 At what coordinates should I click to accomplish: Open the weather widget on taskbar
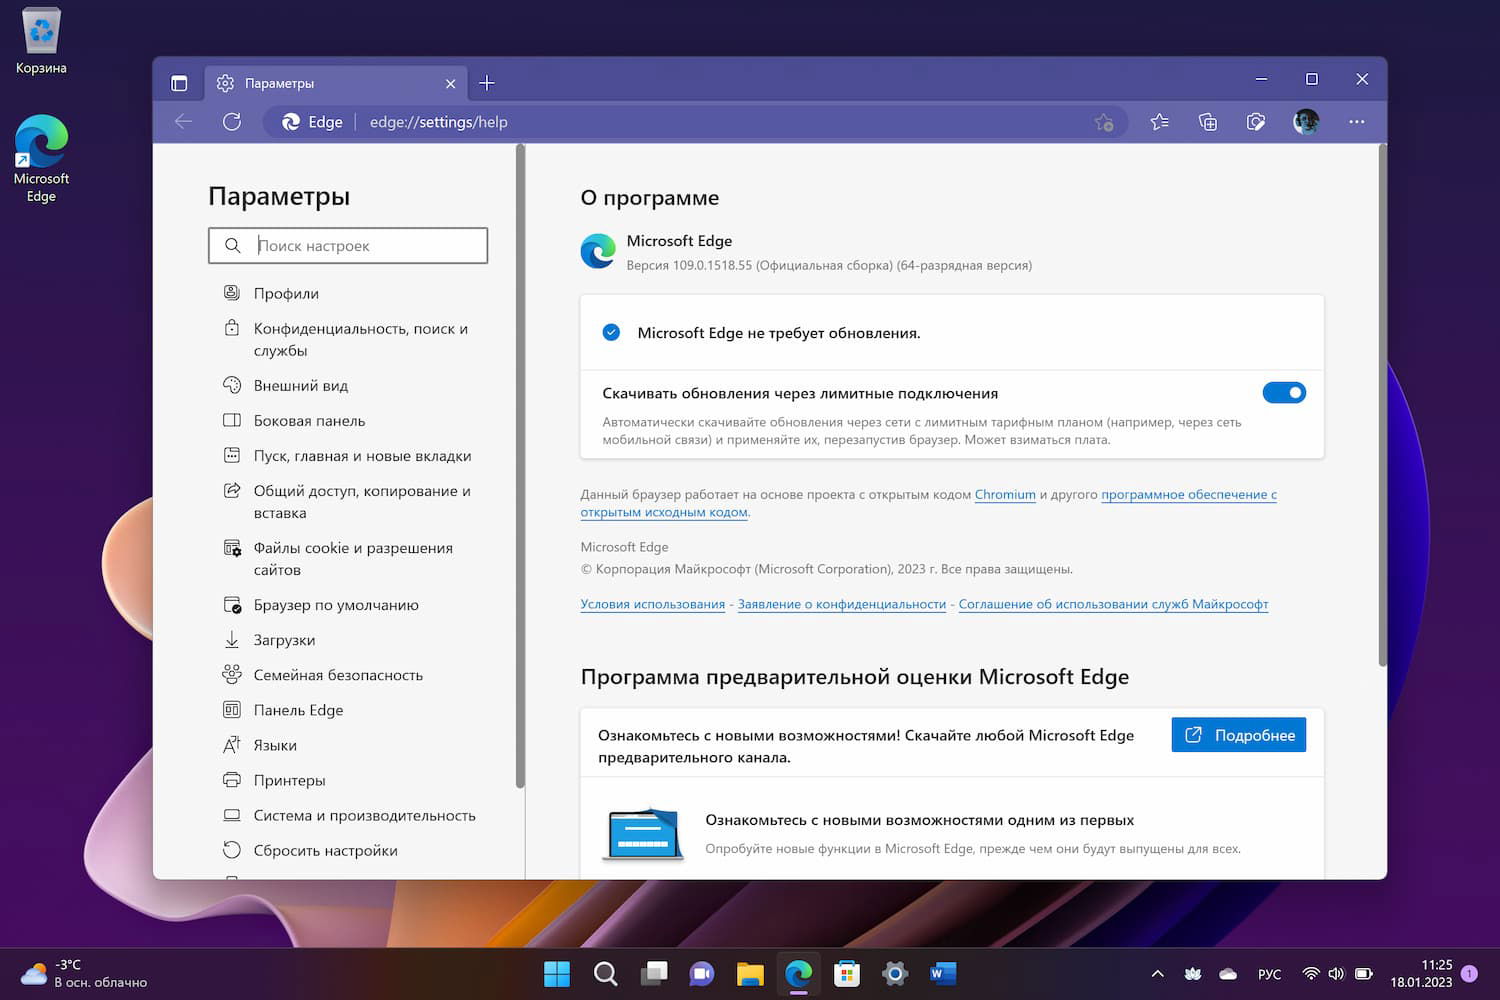coord(84,973)
